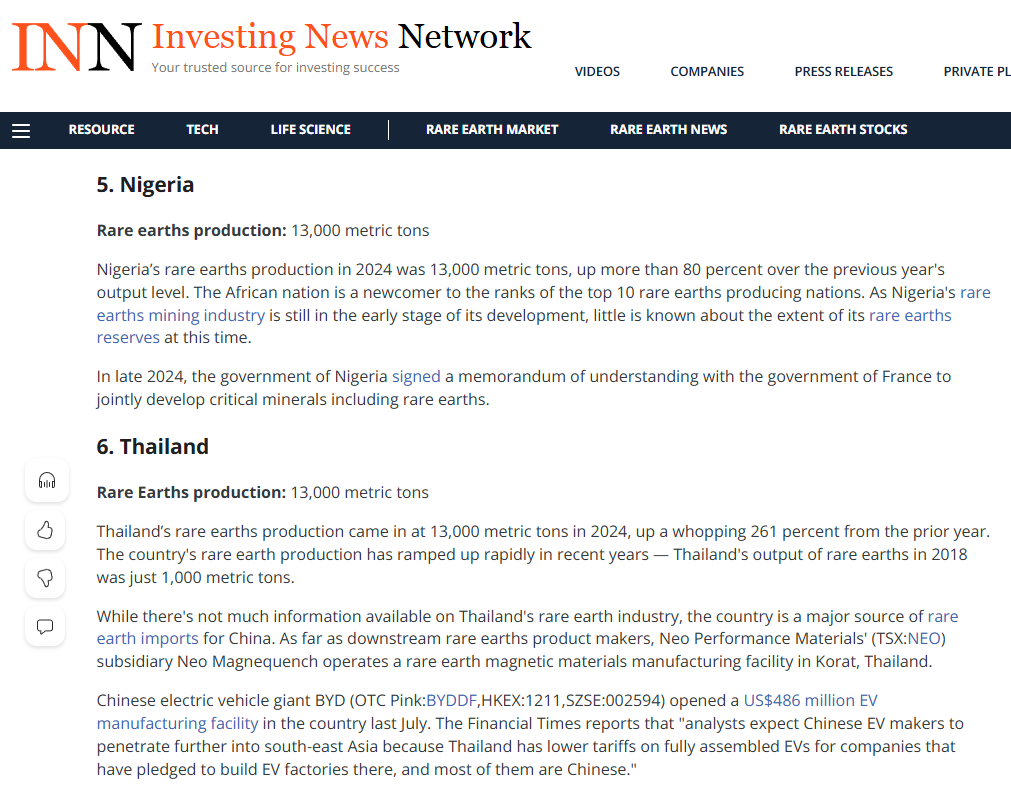Click the INN logo
Viewport: 1011px width, 791px height.
coord(76,46)
